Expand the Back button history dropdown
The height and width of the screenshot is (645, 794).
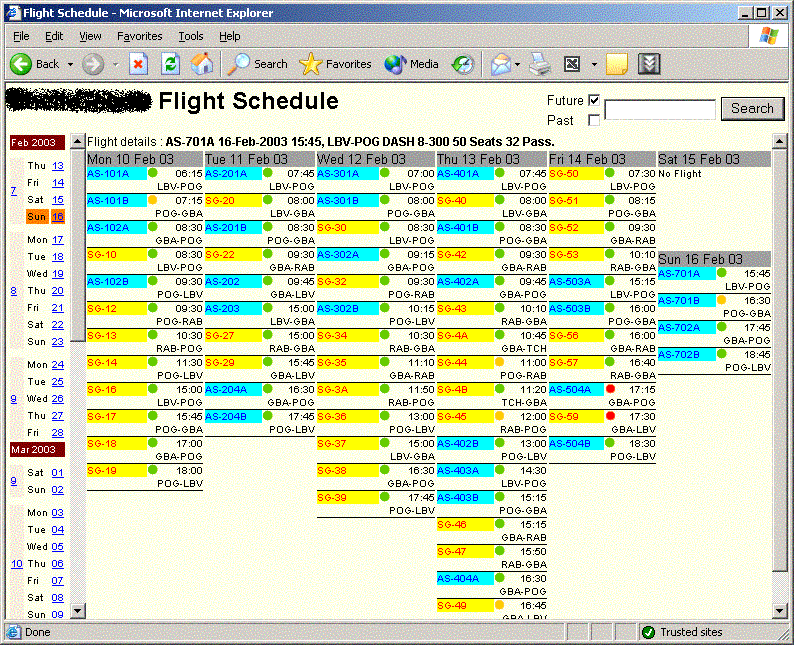(x=71, y=64)
